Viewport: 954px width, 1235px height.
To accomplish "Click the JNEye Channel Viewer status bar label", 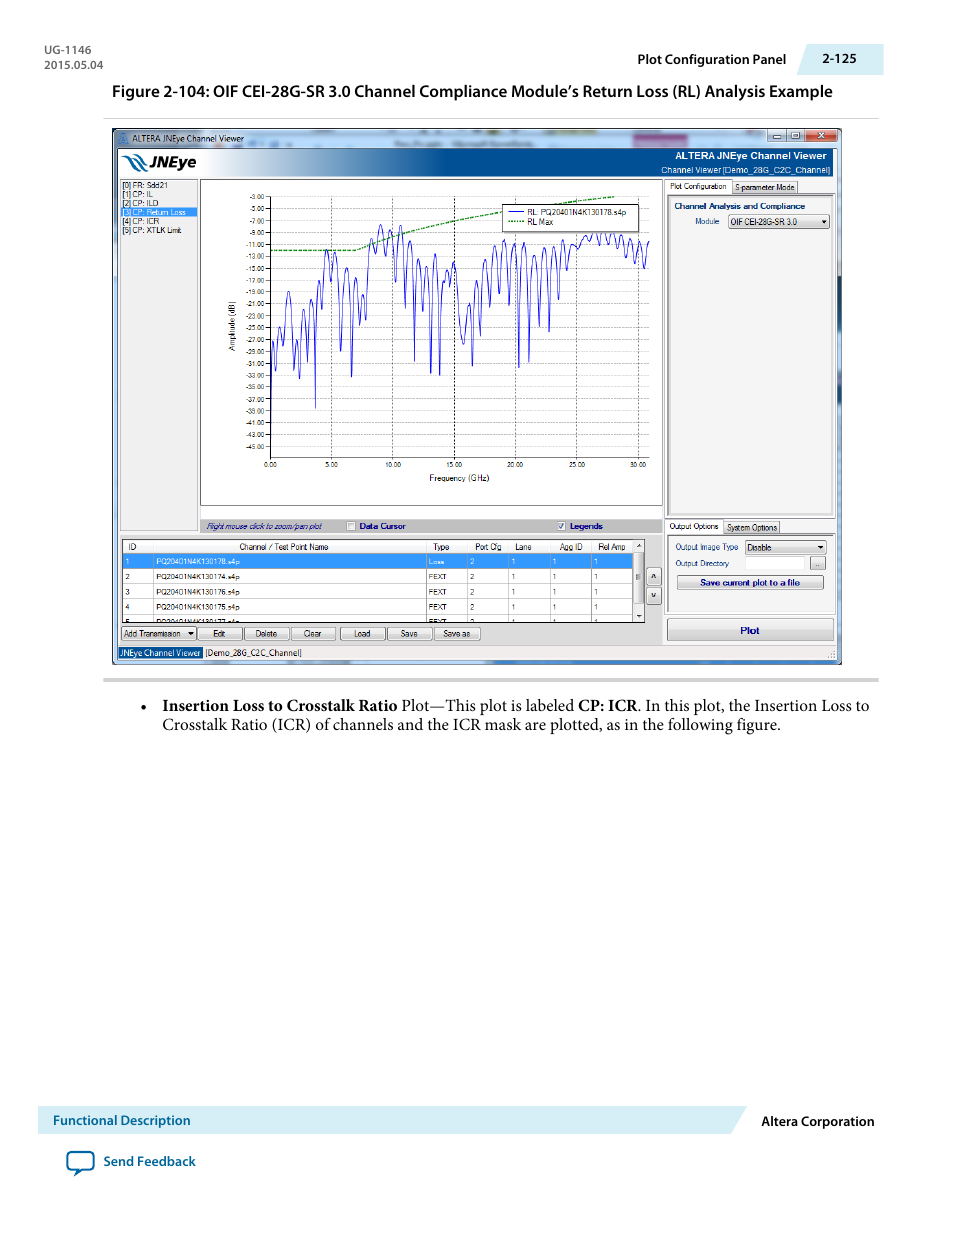I will tap(160, 653).
